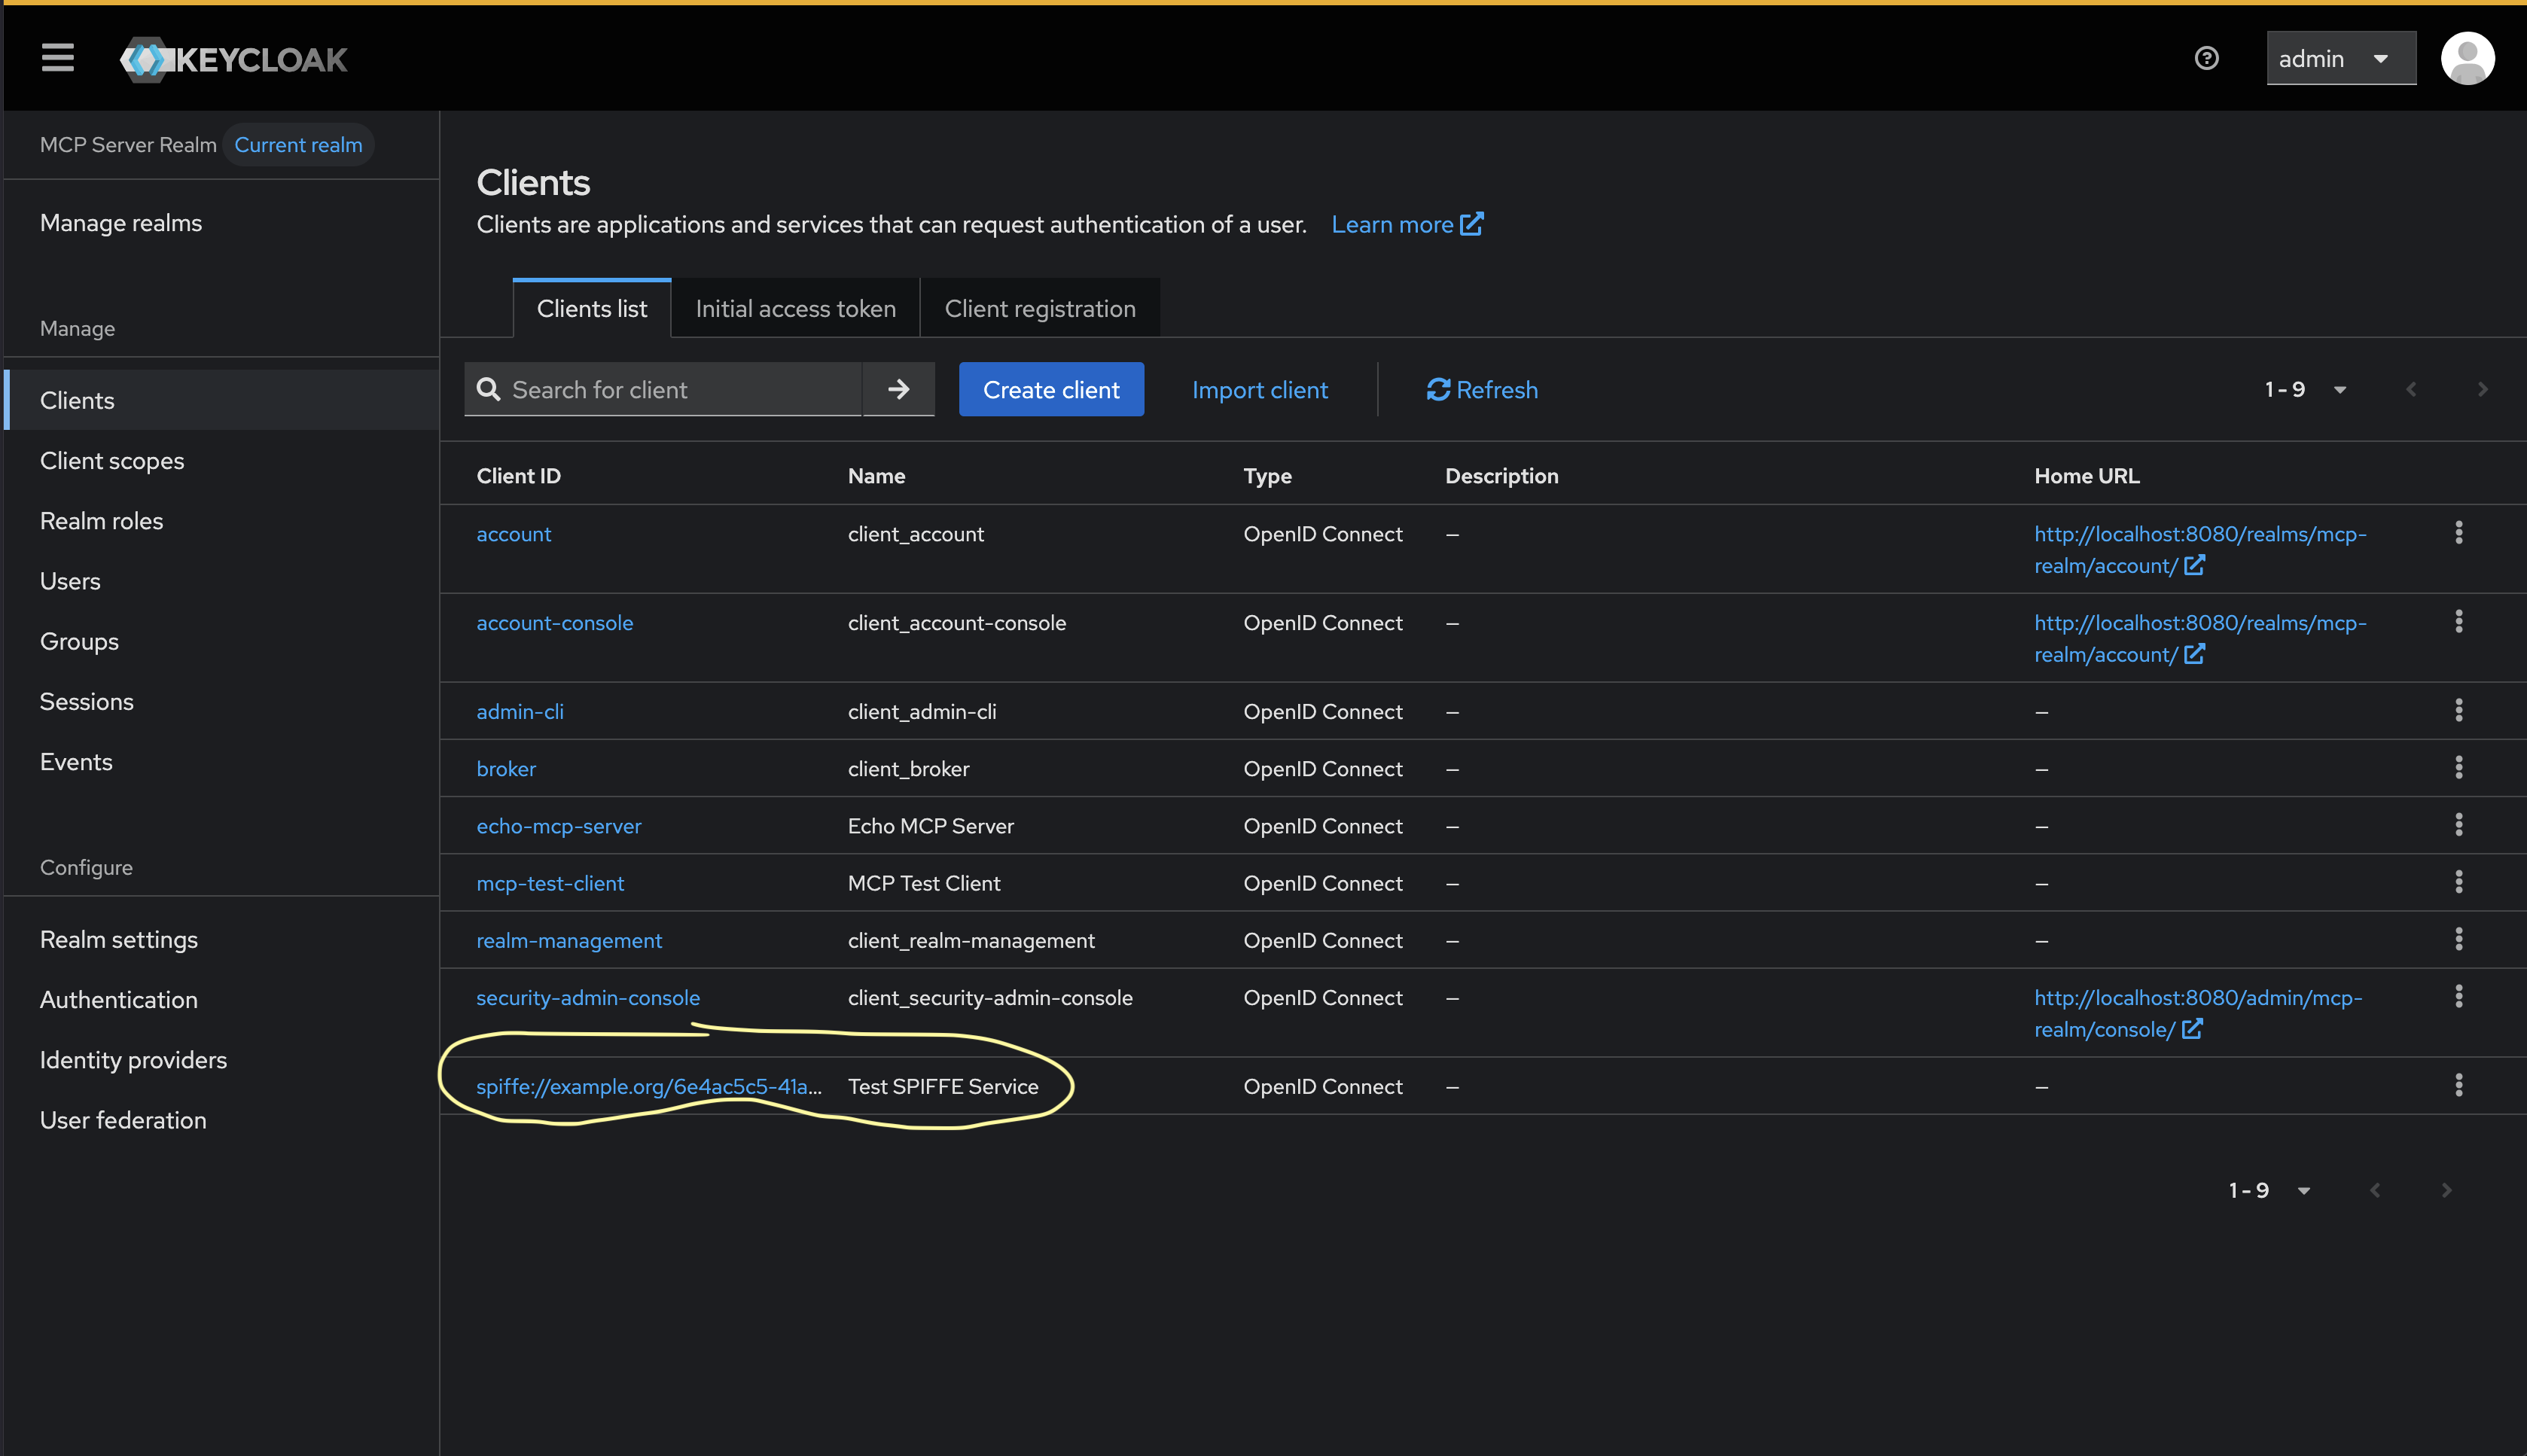Open Realm roles in sidebar
2527x1456 pixels.
pos(221,521)
